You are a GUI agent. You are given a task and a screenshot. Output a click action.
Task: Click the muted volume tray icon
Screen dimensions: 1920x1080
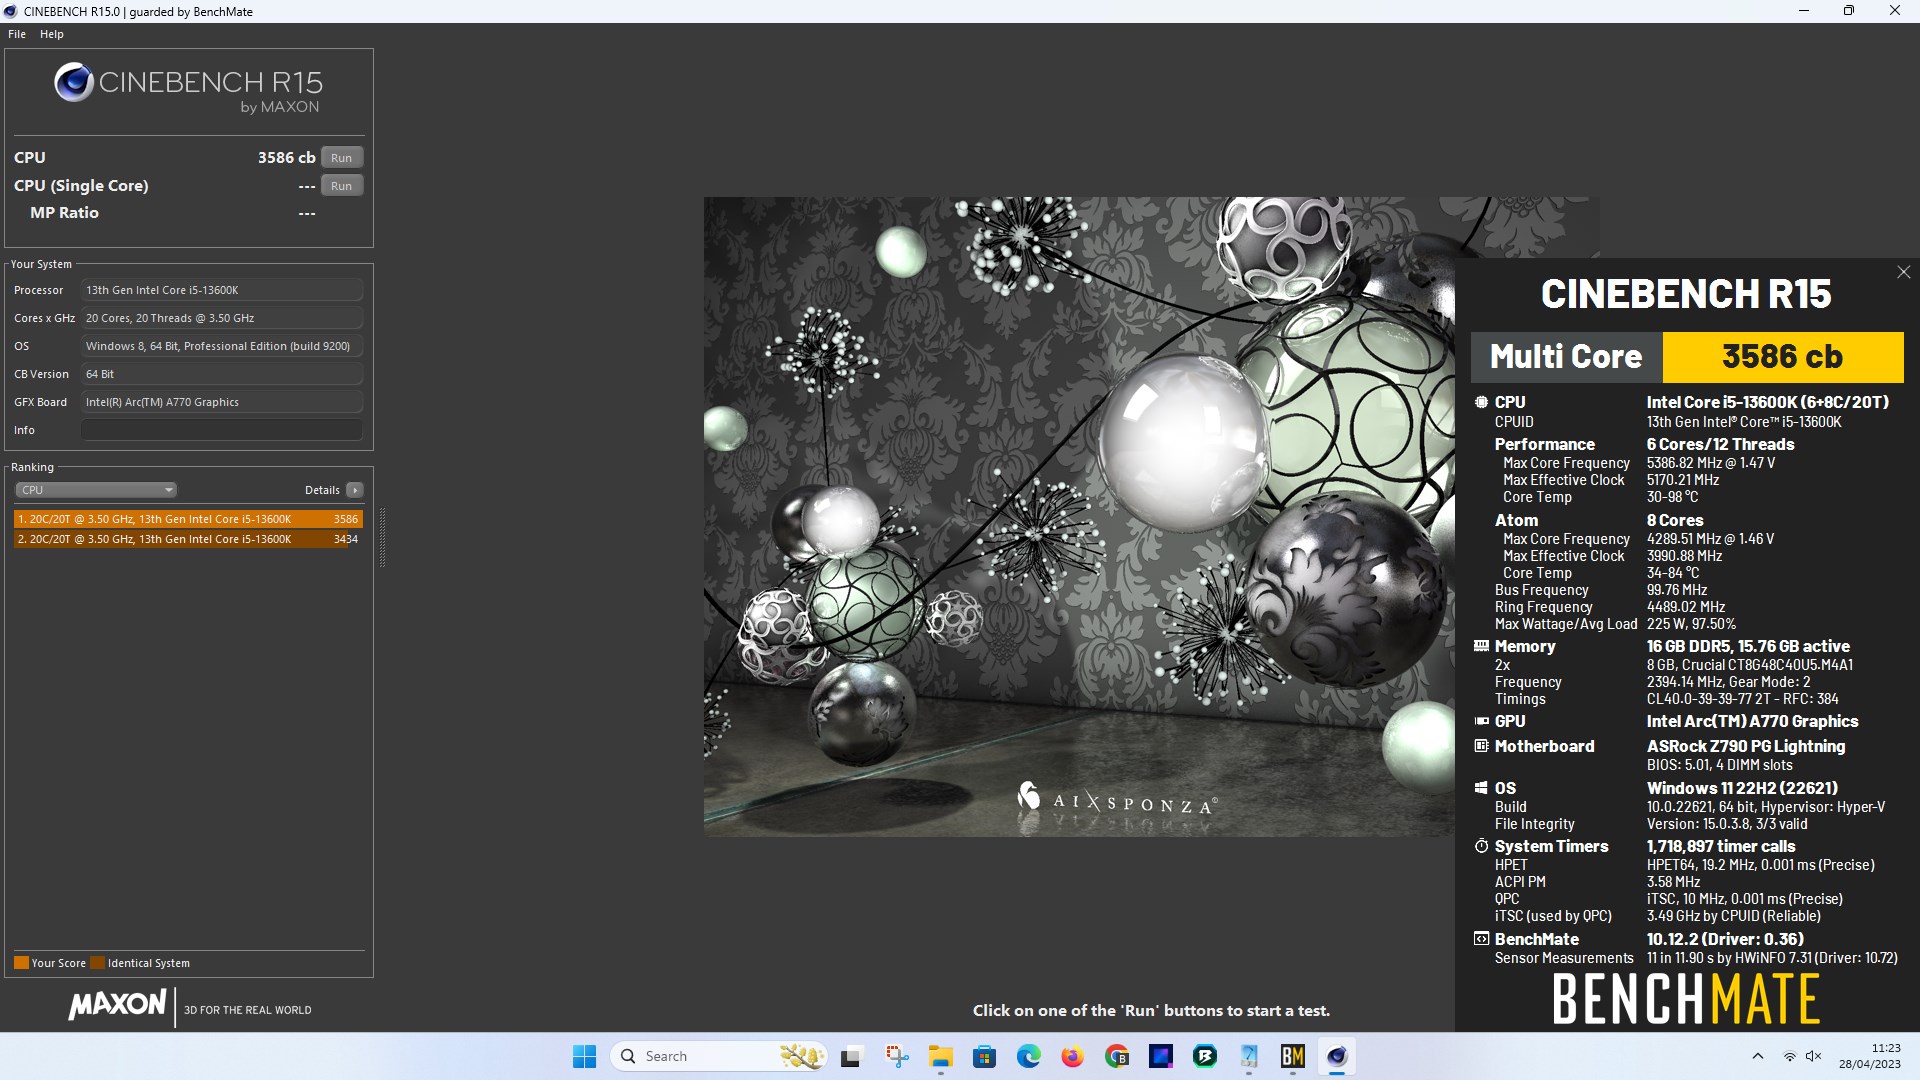click(x=1814, y=1056)
